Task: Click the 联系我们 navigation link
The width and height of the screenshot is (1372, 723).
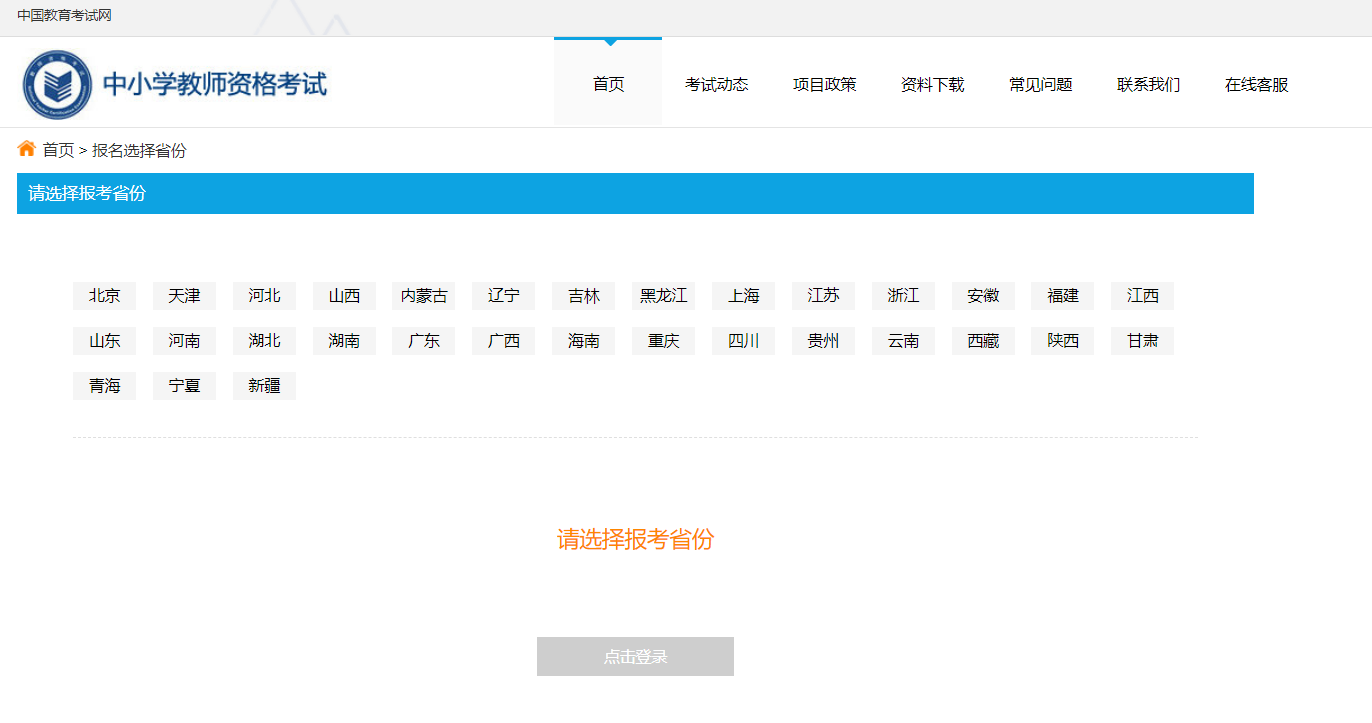Action: [x=1148, y=85]
